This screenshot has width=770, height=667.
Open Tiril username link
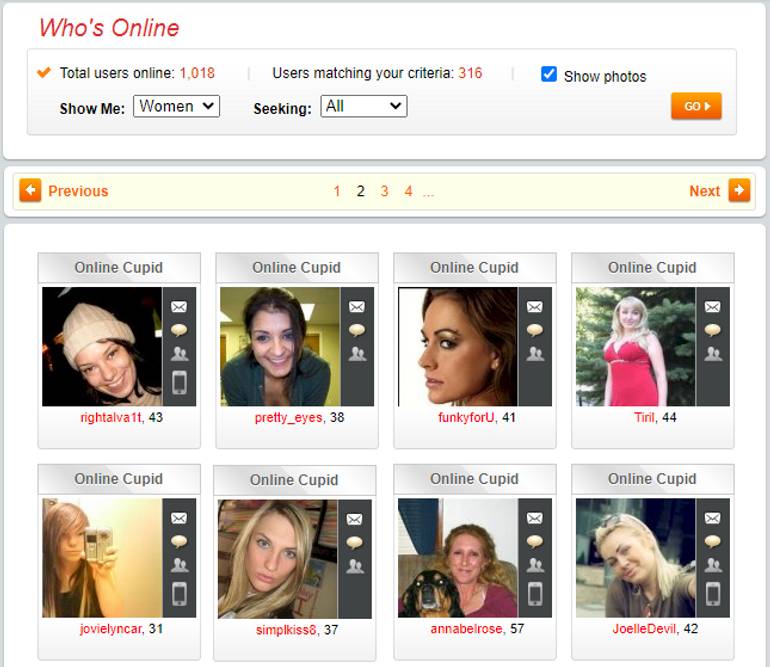[644, 417]
